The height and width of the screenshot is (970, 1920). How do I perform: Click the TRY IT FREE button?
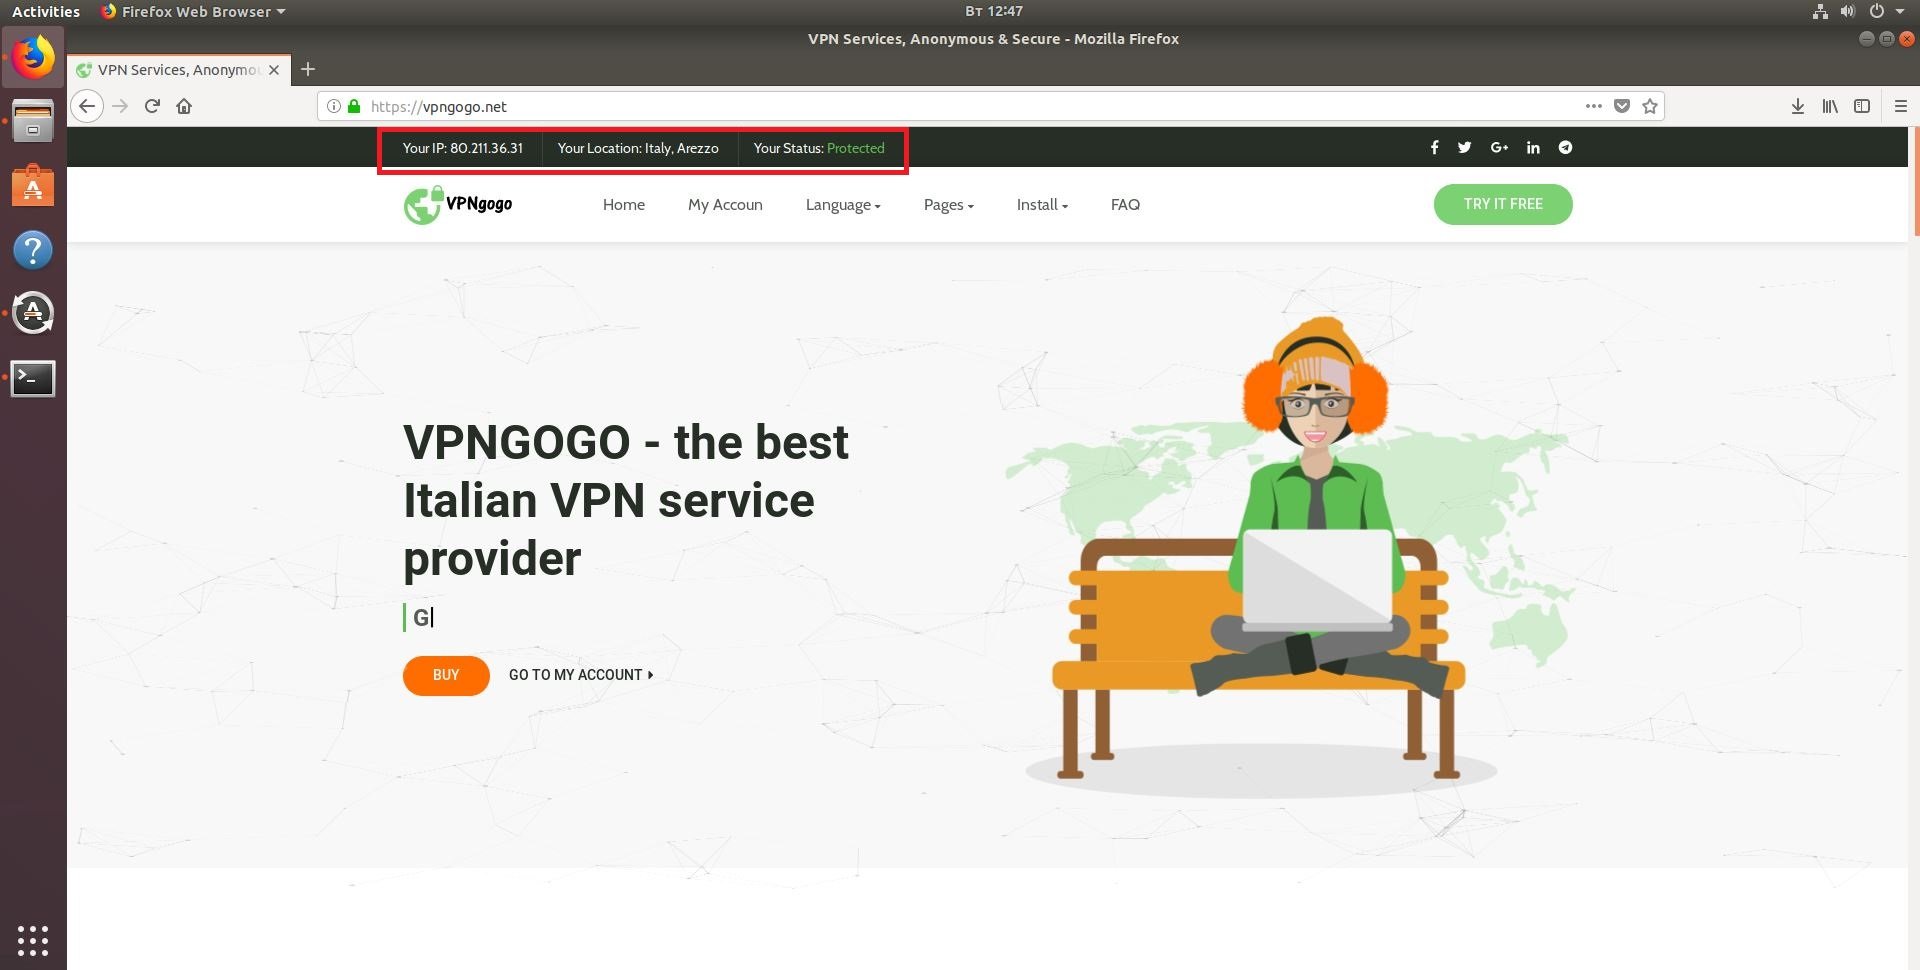1503,204
